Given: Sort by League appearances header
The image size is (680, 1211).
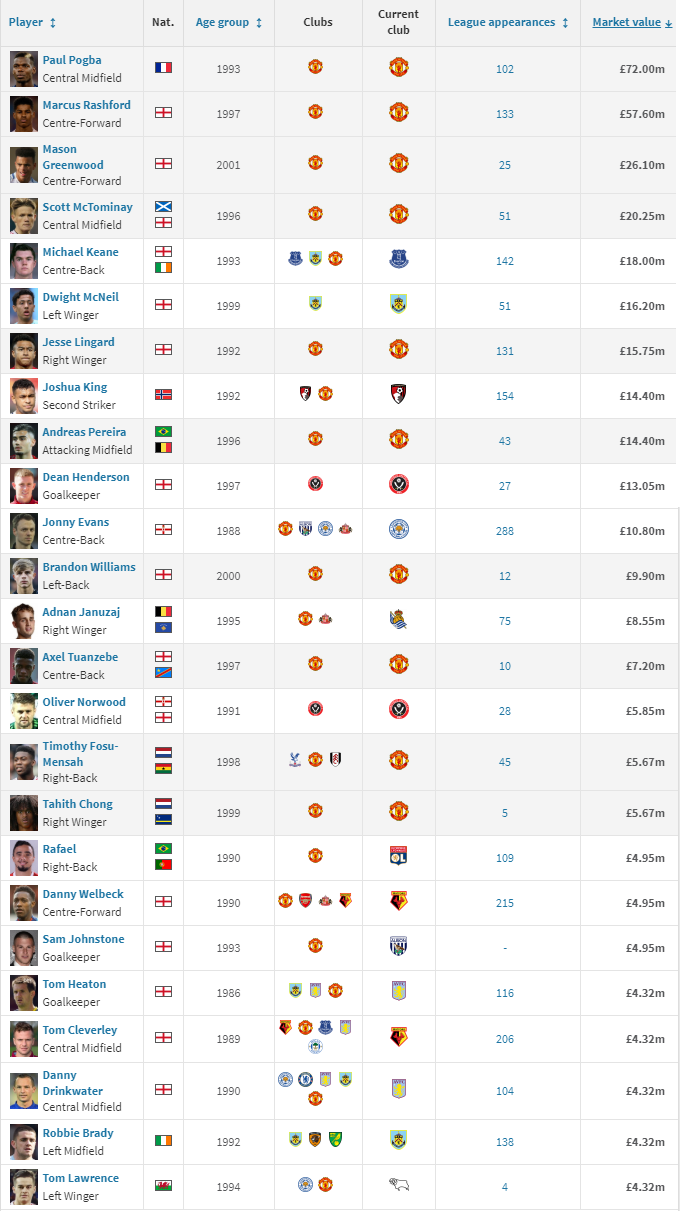Looking at the screenshot, I should 507,22.
